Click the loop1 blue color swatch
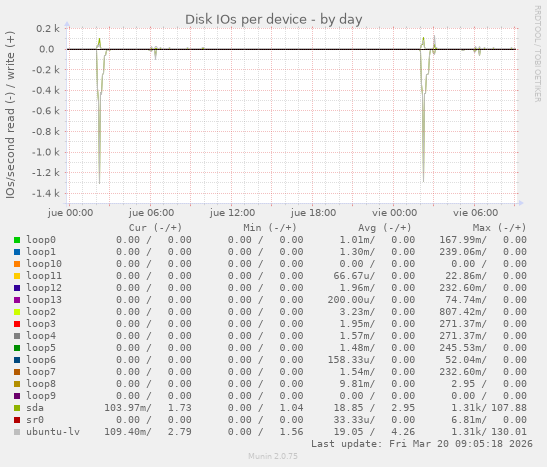Image resolution: width=547 pixels, height=467 pixels. 17,252
